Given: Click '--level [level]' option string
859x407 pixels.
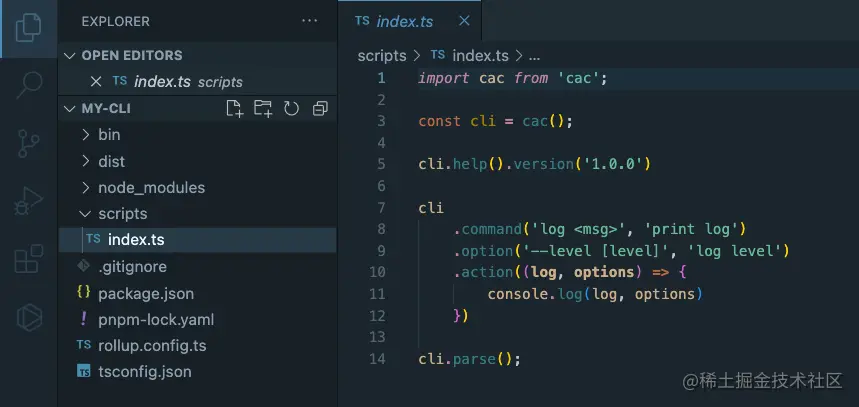Looking at the screenshot, I should tap(596, 251).
